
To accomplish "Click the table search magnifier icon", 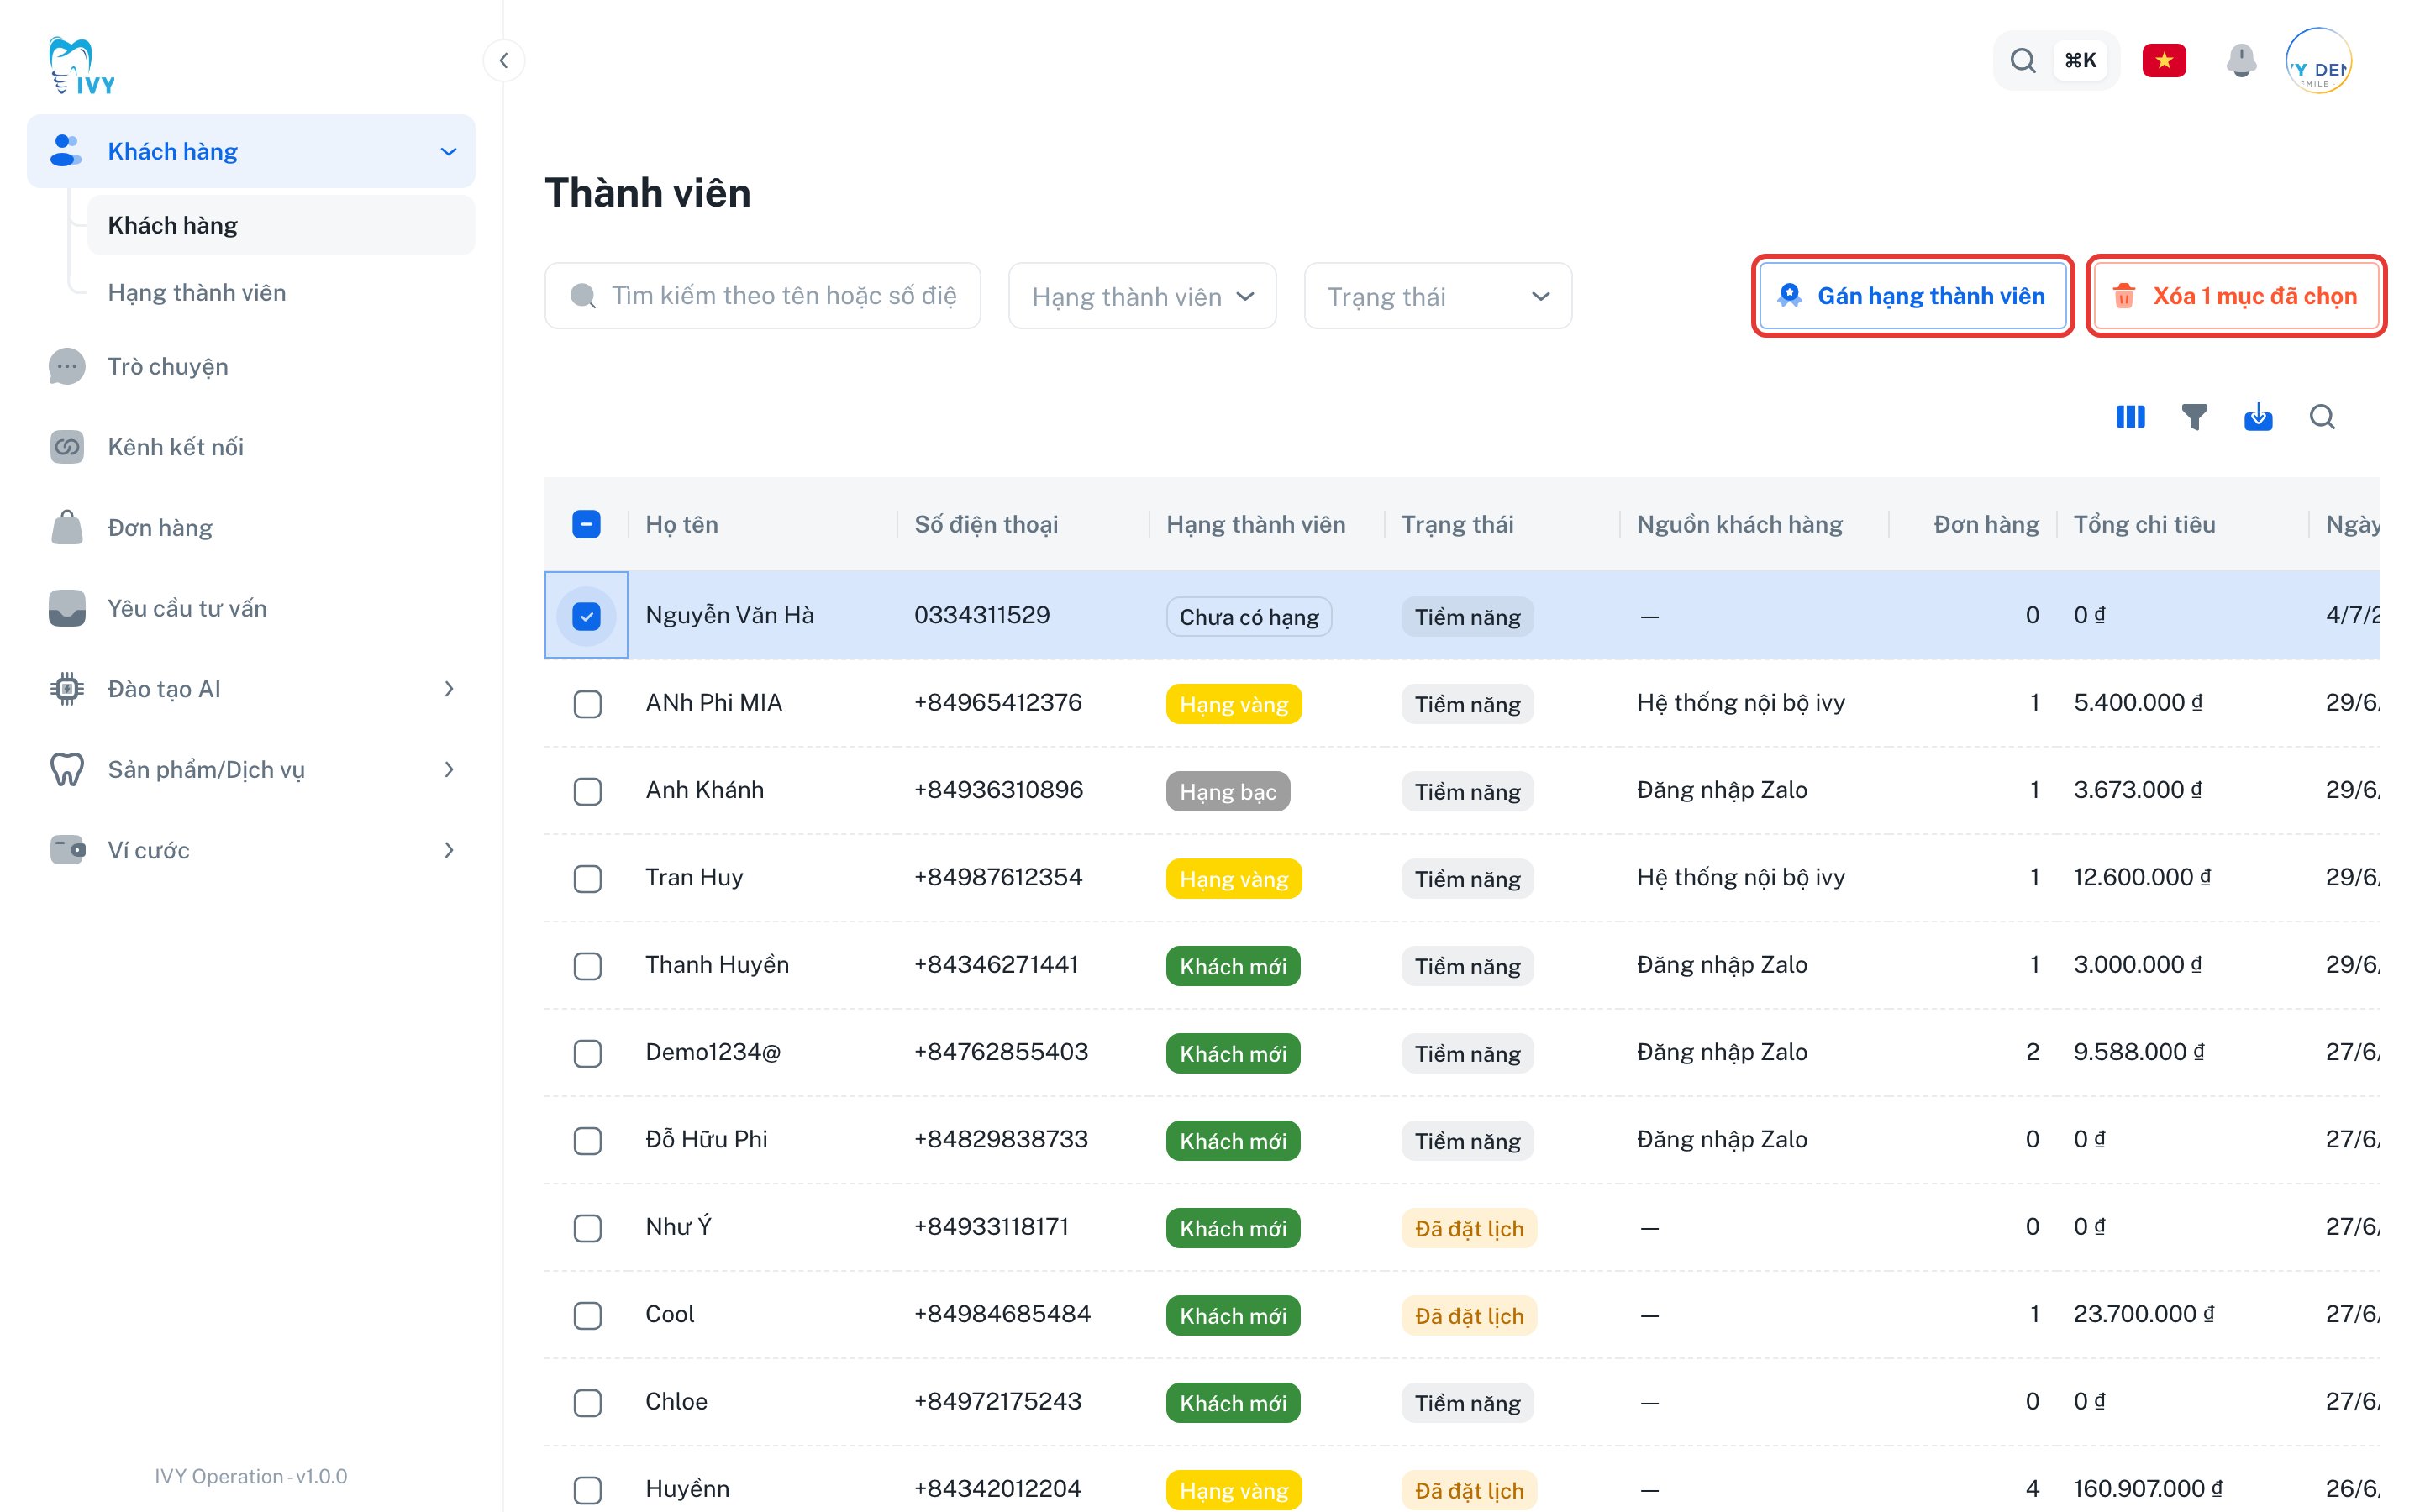I will (x=2322, y=416).
